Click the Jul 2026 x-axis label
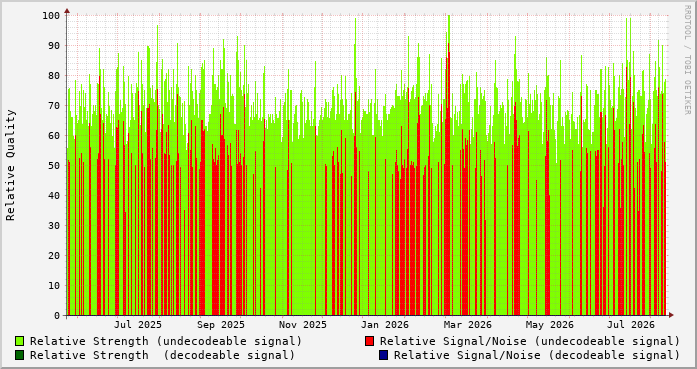Image resolution: width=697 pixels, height=369 pixels. tap(631, 325)
